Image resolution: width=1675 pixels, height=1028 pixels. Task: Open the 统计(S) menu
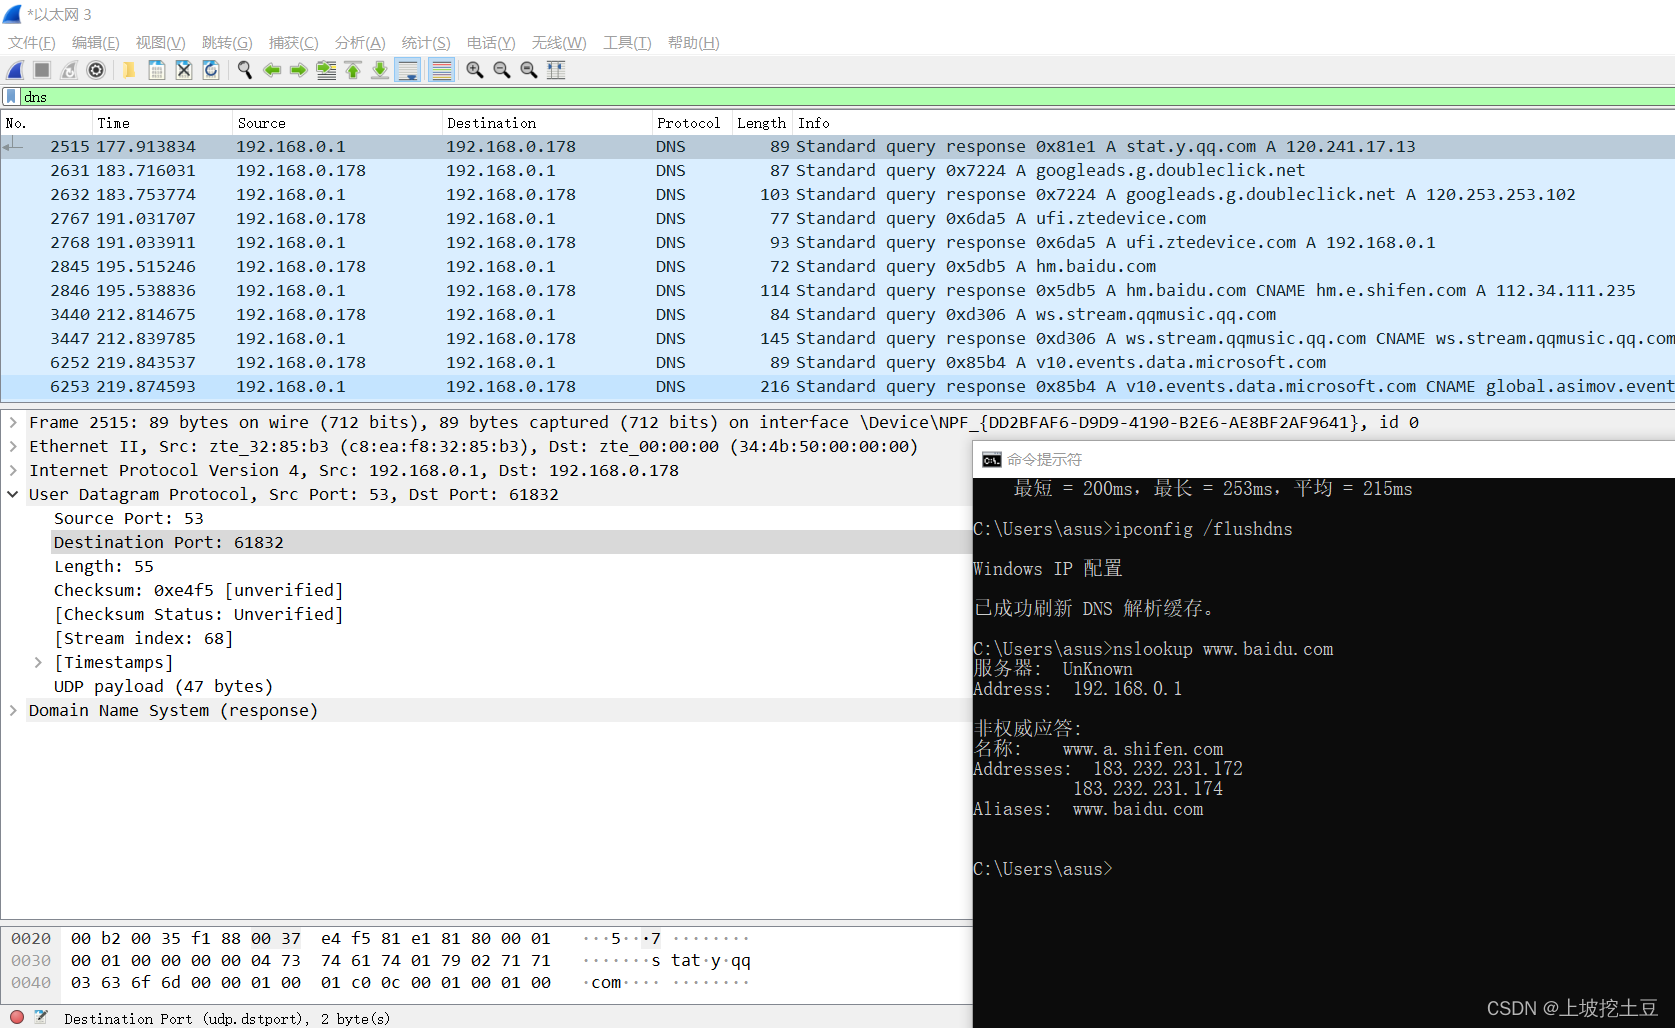tap(426, 43)
